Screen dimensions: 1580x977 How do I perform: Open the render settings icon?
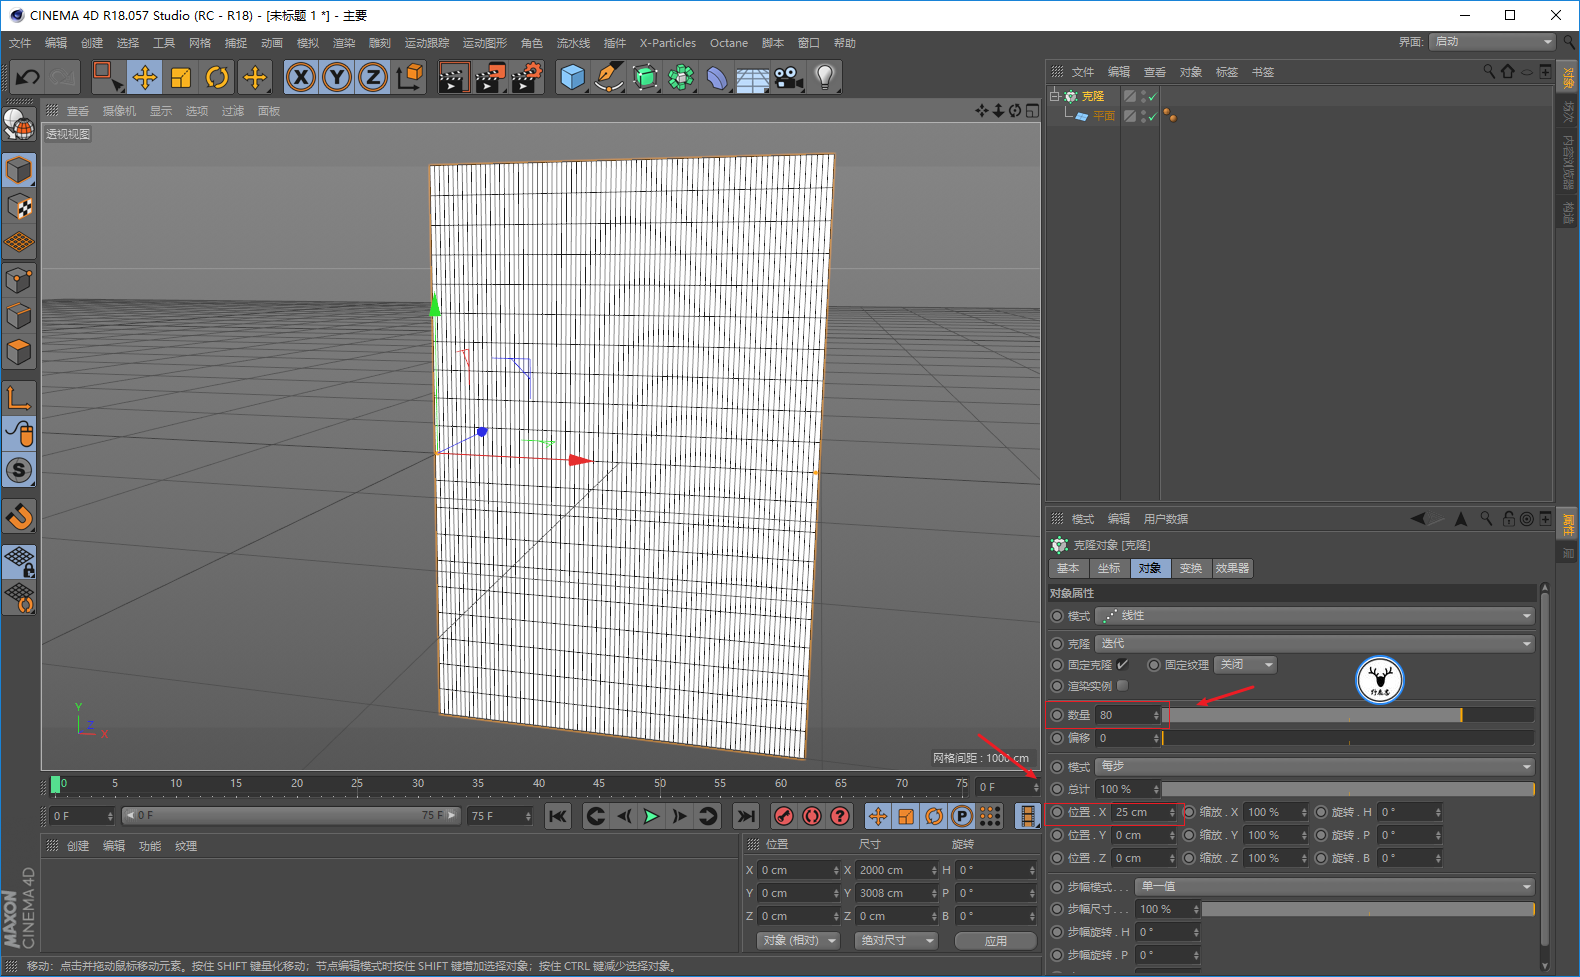(x=526, y=77)
